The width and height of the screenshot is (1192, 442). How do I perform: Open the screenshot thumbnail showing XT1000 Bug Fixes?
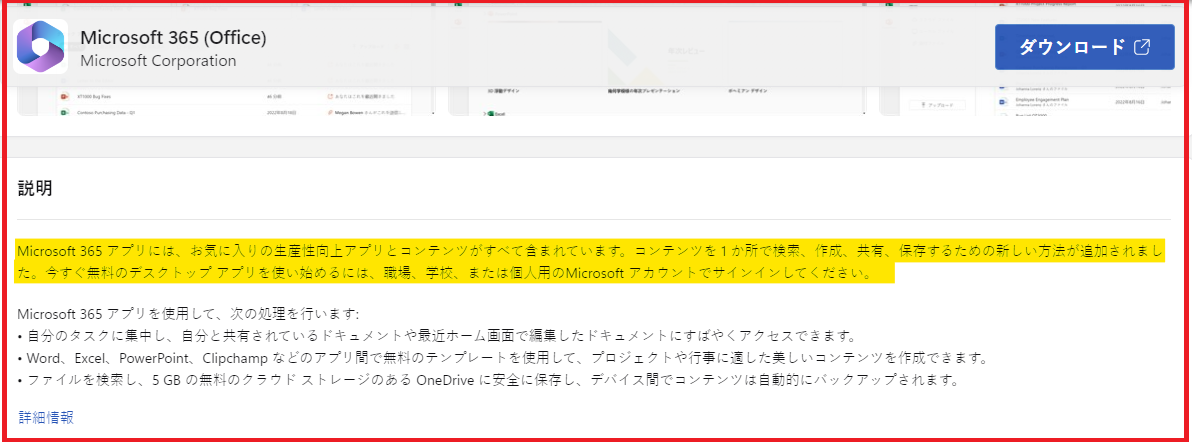click(x=225, y=102)
